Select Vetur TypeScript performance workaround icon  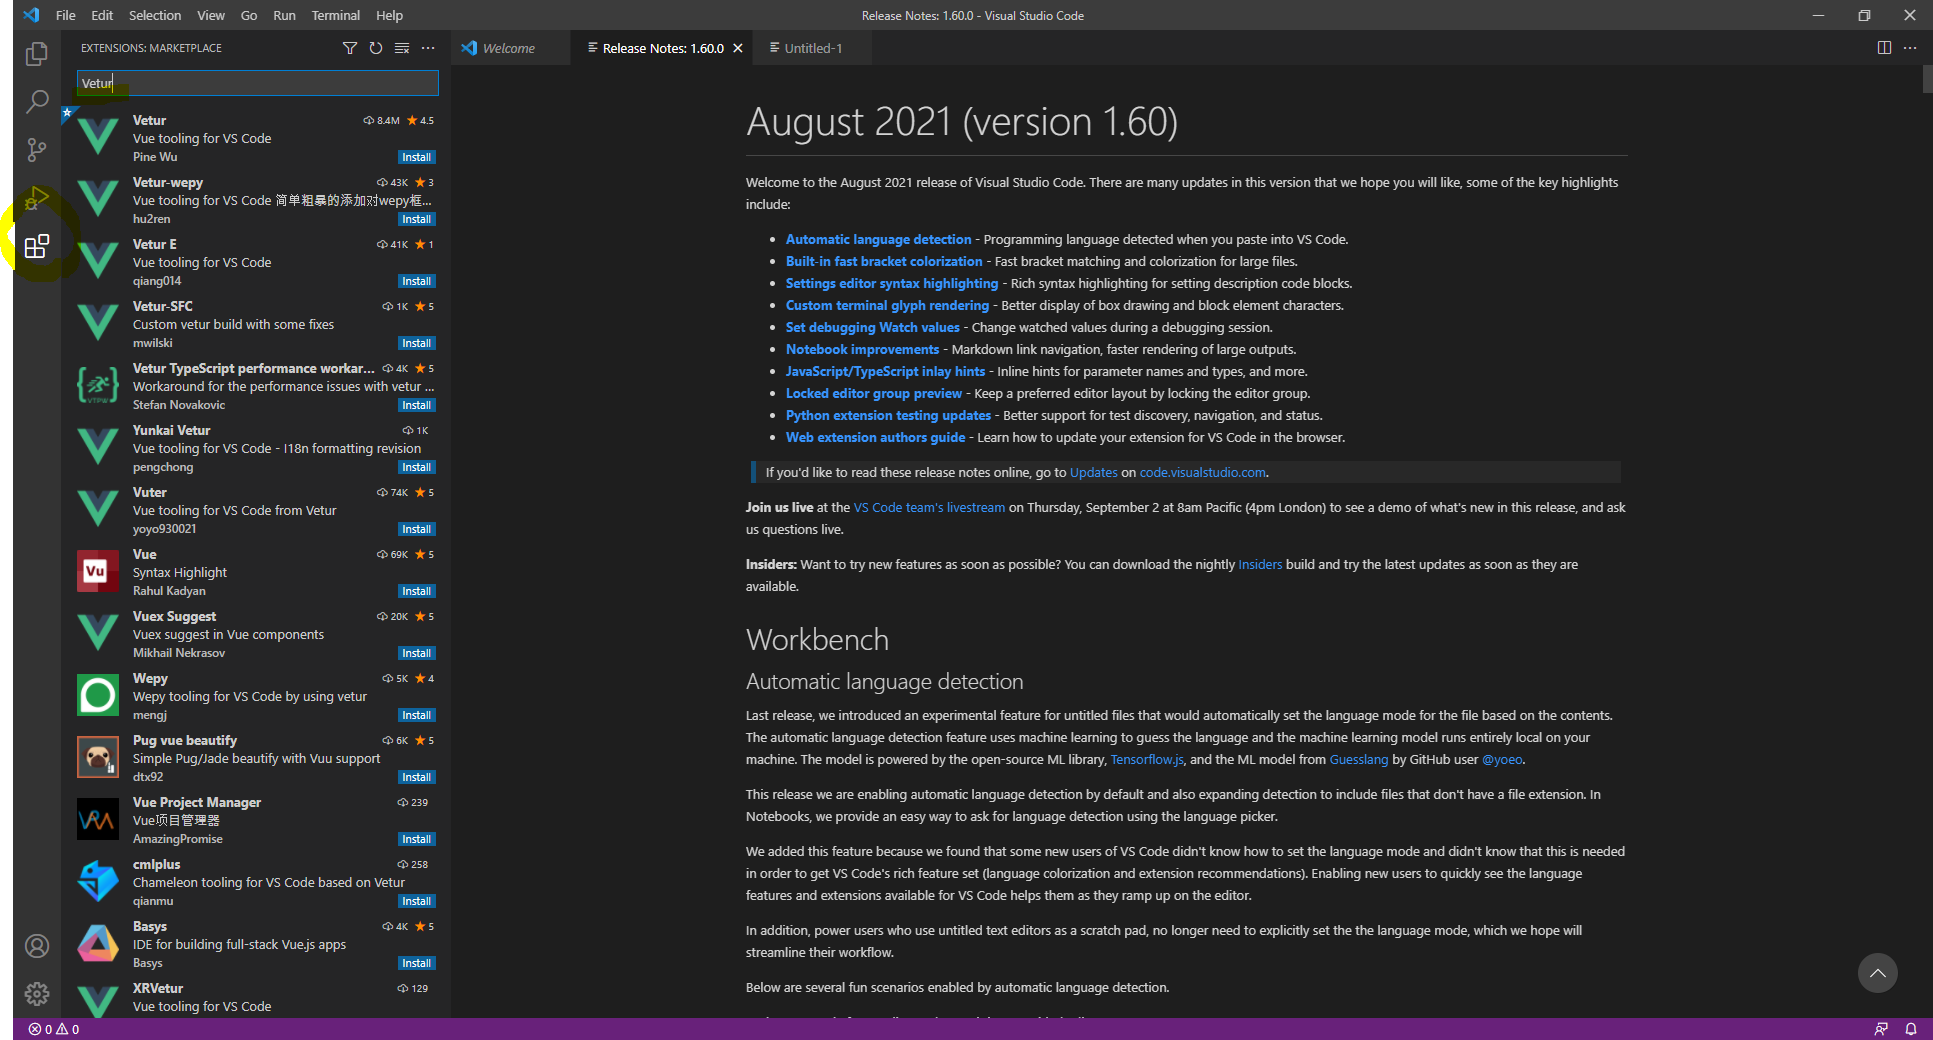[x=98, y=385]
